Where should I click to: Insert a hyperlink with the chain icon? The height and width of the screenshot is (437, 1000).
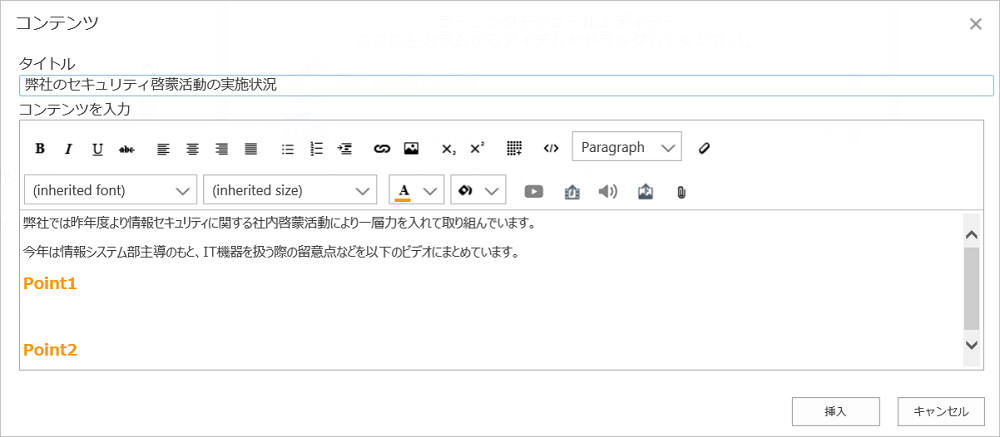tap(381, 148)
